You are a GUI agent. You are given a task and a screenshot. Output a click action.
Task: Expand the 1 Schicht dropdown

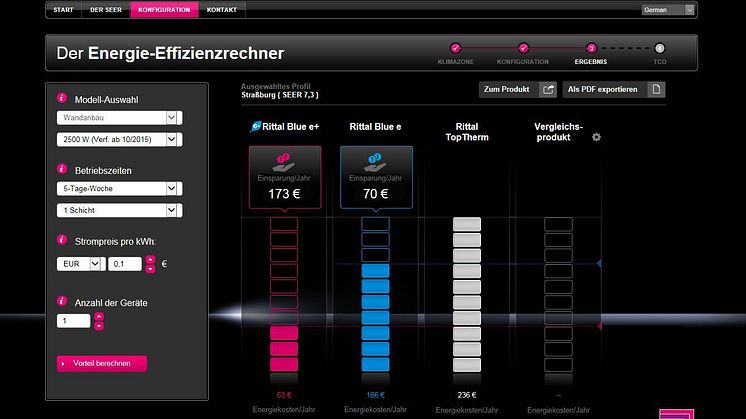coord(119,210)
